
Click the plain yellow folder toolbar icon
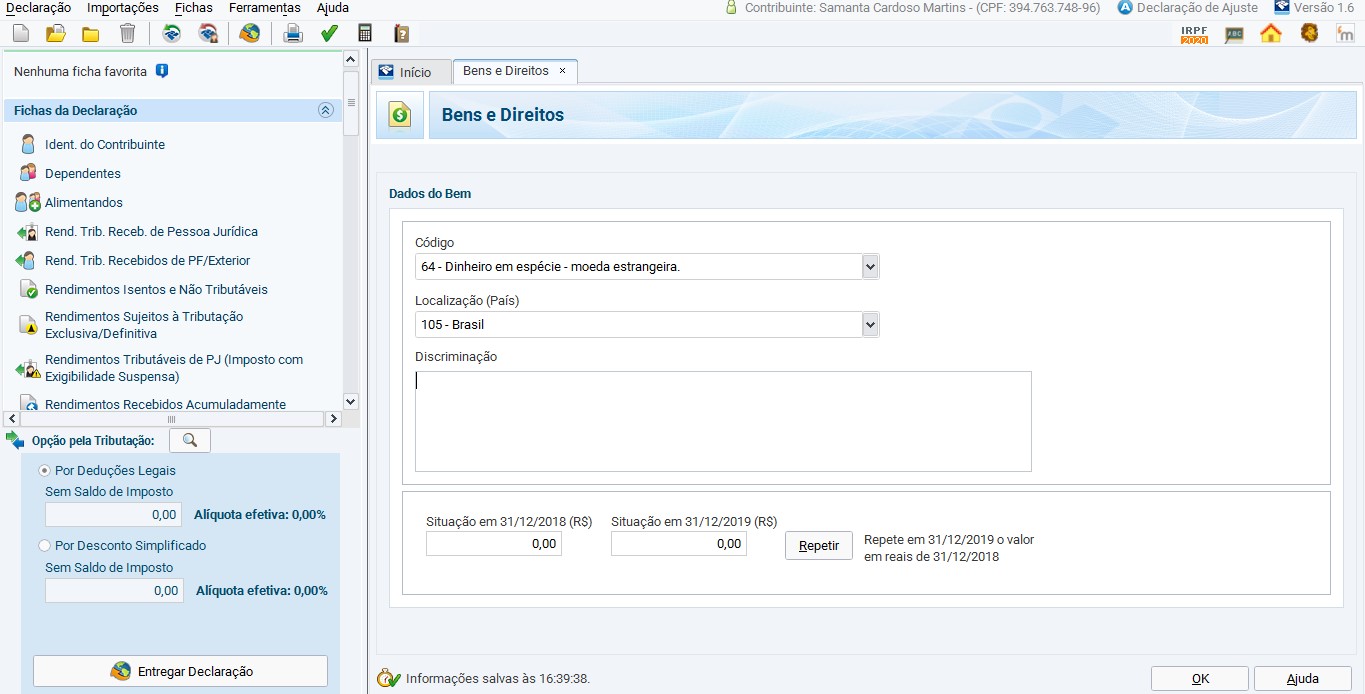tap(91, 33)
